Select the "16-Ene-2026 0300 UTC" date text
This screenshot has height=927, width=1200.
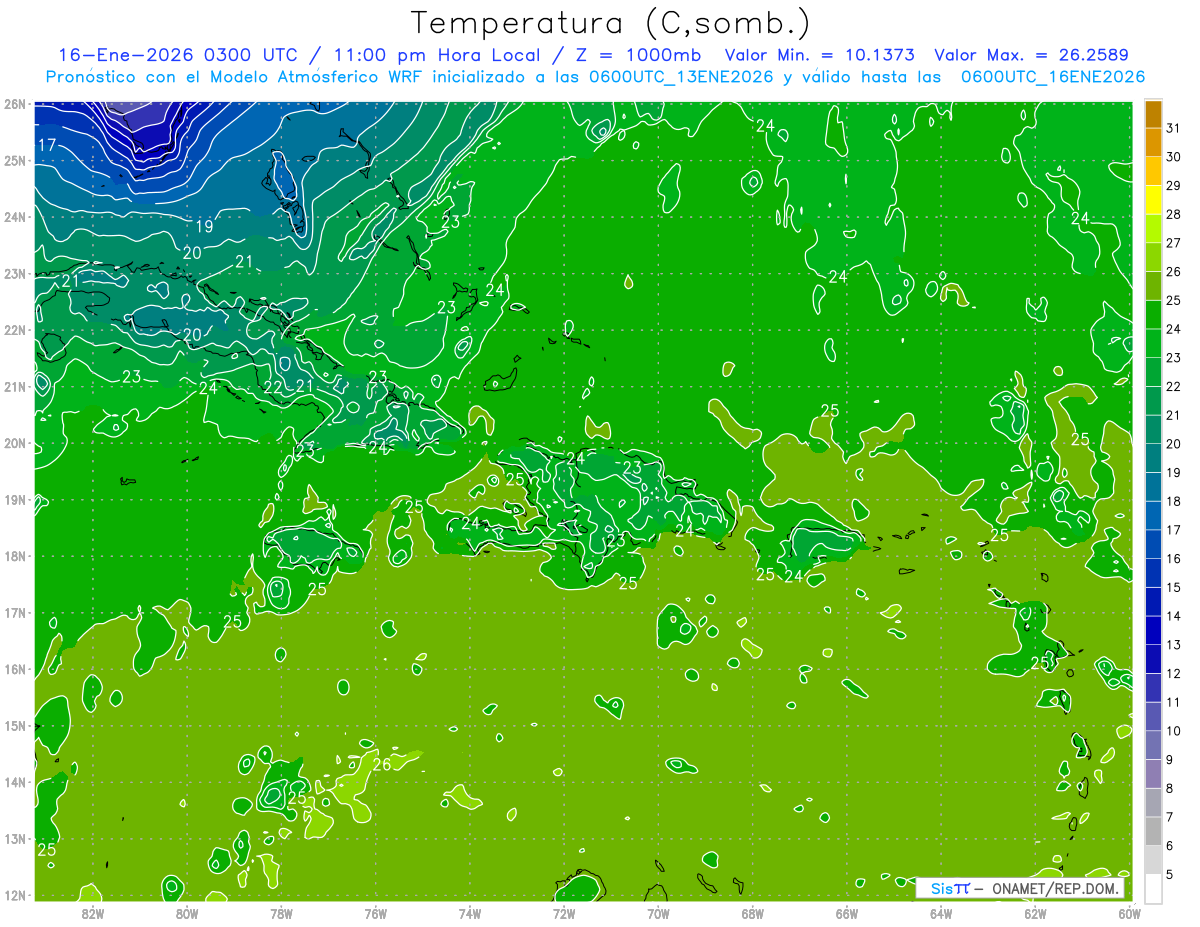[178, 55]
